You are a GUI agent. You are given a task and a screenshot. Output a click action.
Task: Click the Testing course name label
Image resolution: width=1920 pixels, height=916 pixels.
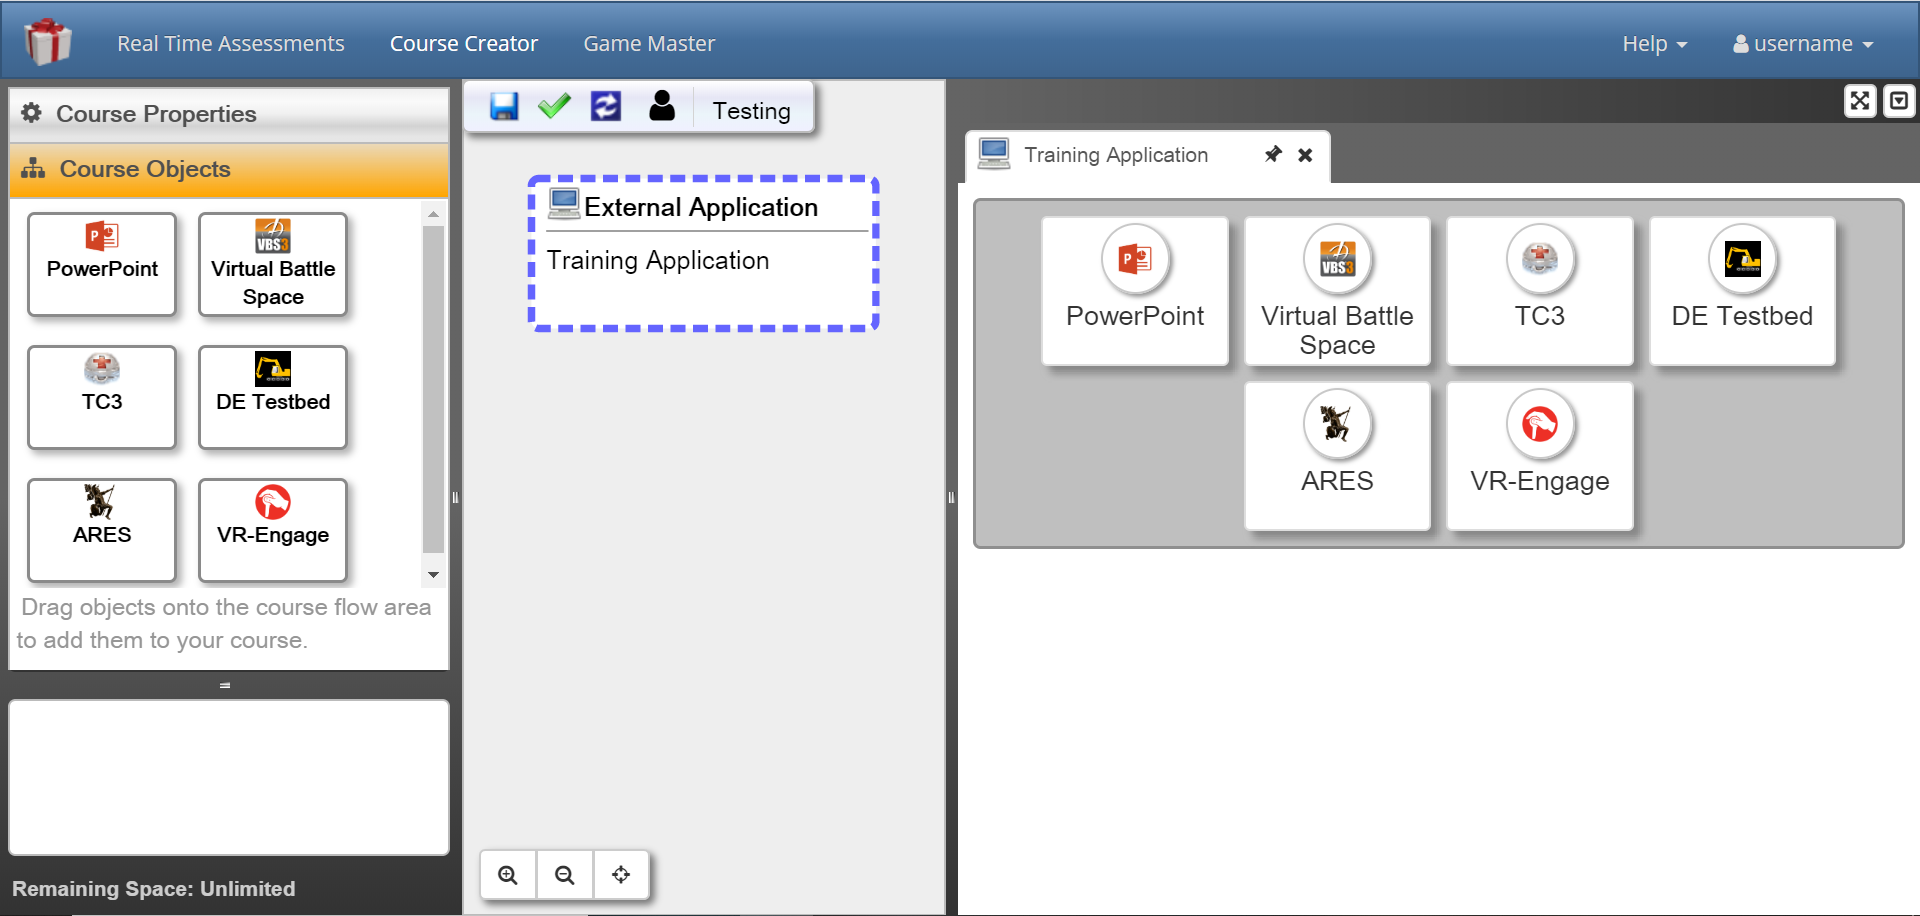point(751,111)
